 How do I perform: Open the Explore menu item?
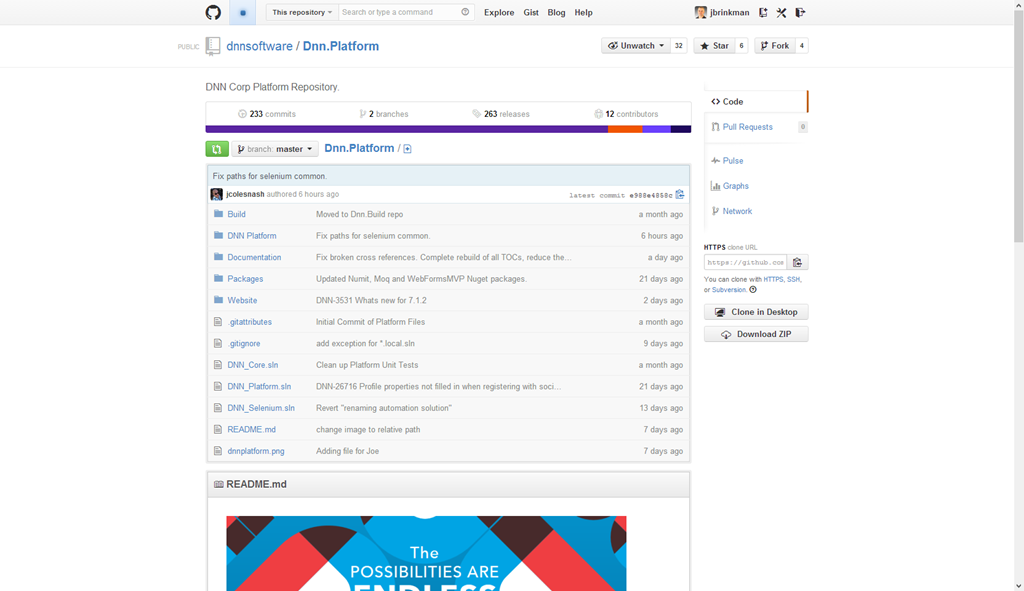click(x=499, y=12)
